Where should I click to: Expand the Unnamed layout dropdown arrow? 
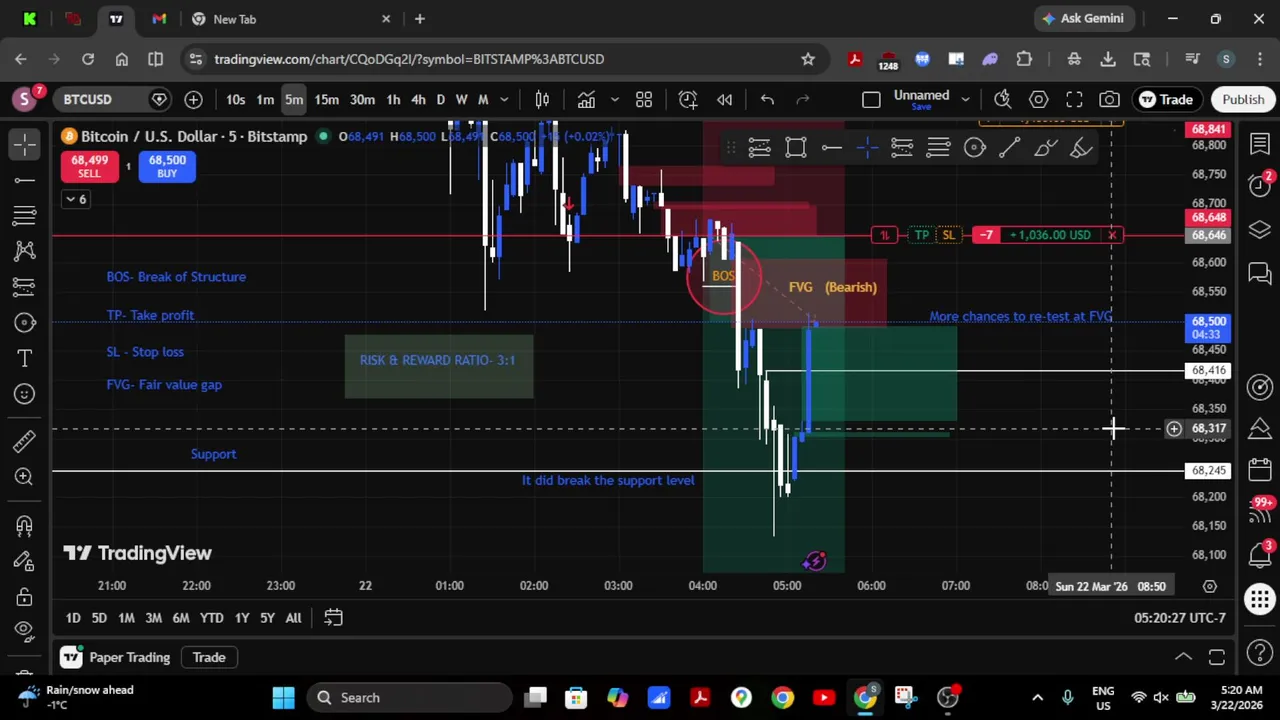coord(965,99)
